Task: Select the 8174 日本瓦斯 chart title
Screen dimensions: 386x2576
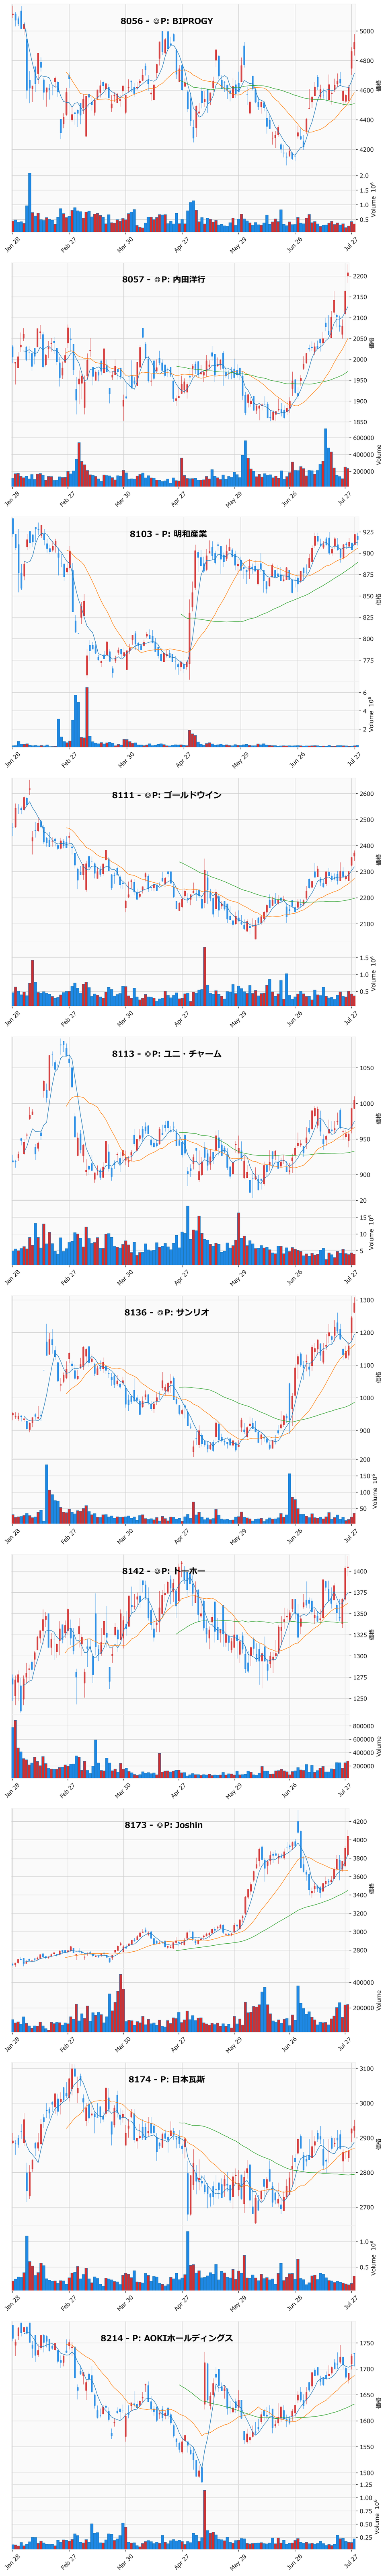Action: [x=166, y=2079]
